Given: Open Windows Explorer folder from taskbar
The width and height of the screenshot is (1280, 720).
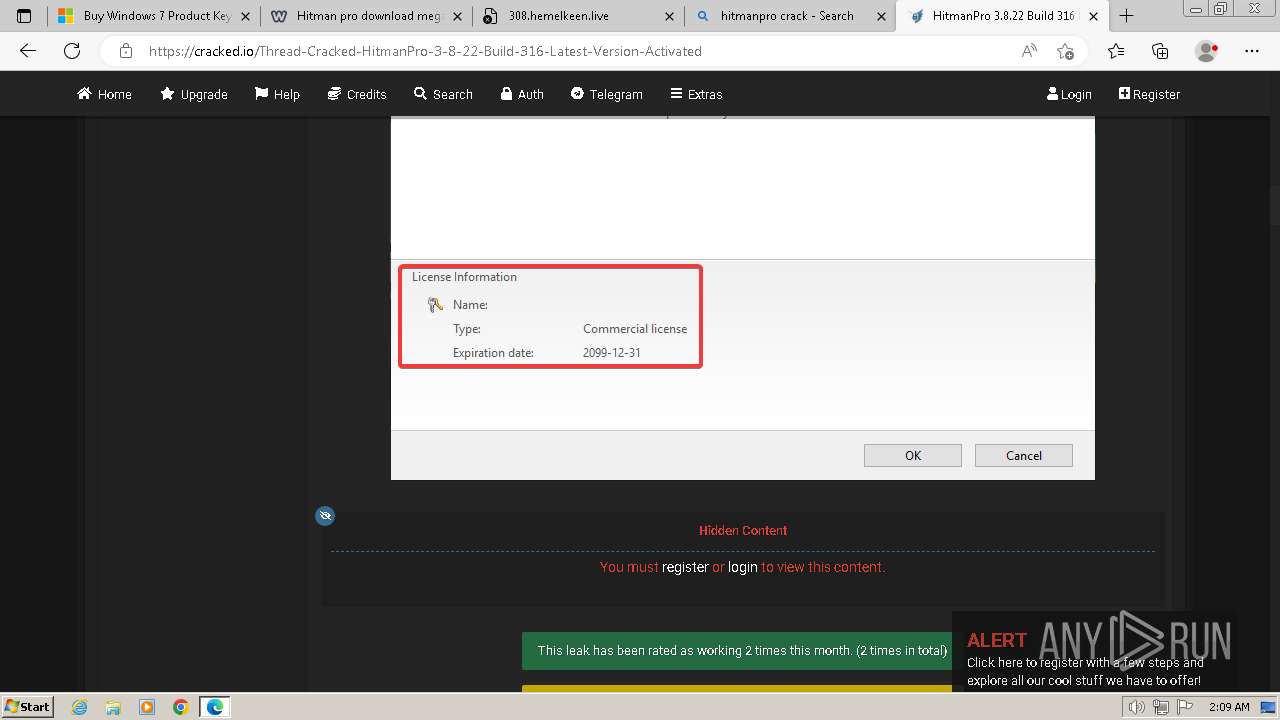Looking at the screenshot, I should pyautogui.click(x=113, y=707).
